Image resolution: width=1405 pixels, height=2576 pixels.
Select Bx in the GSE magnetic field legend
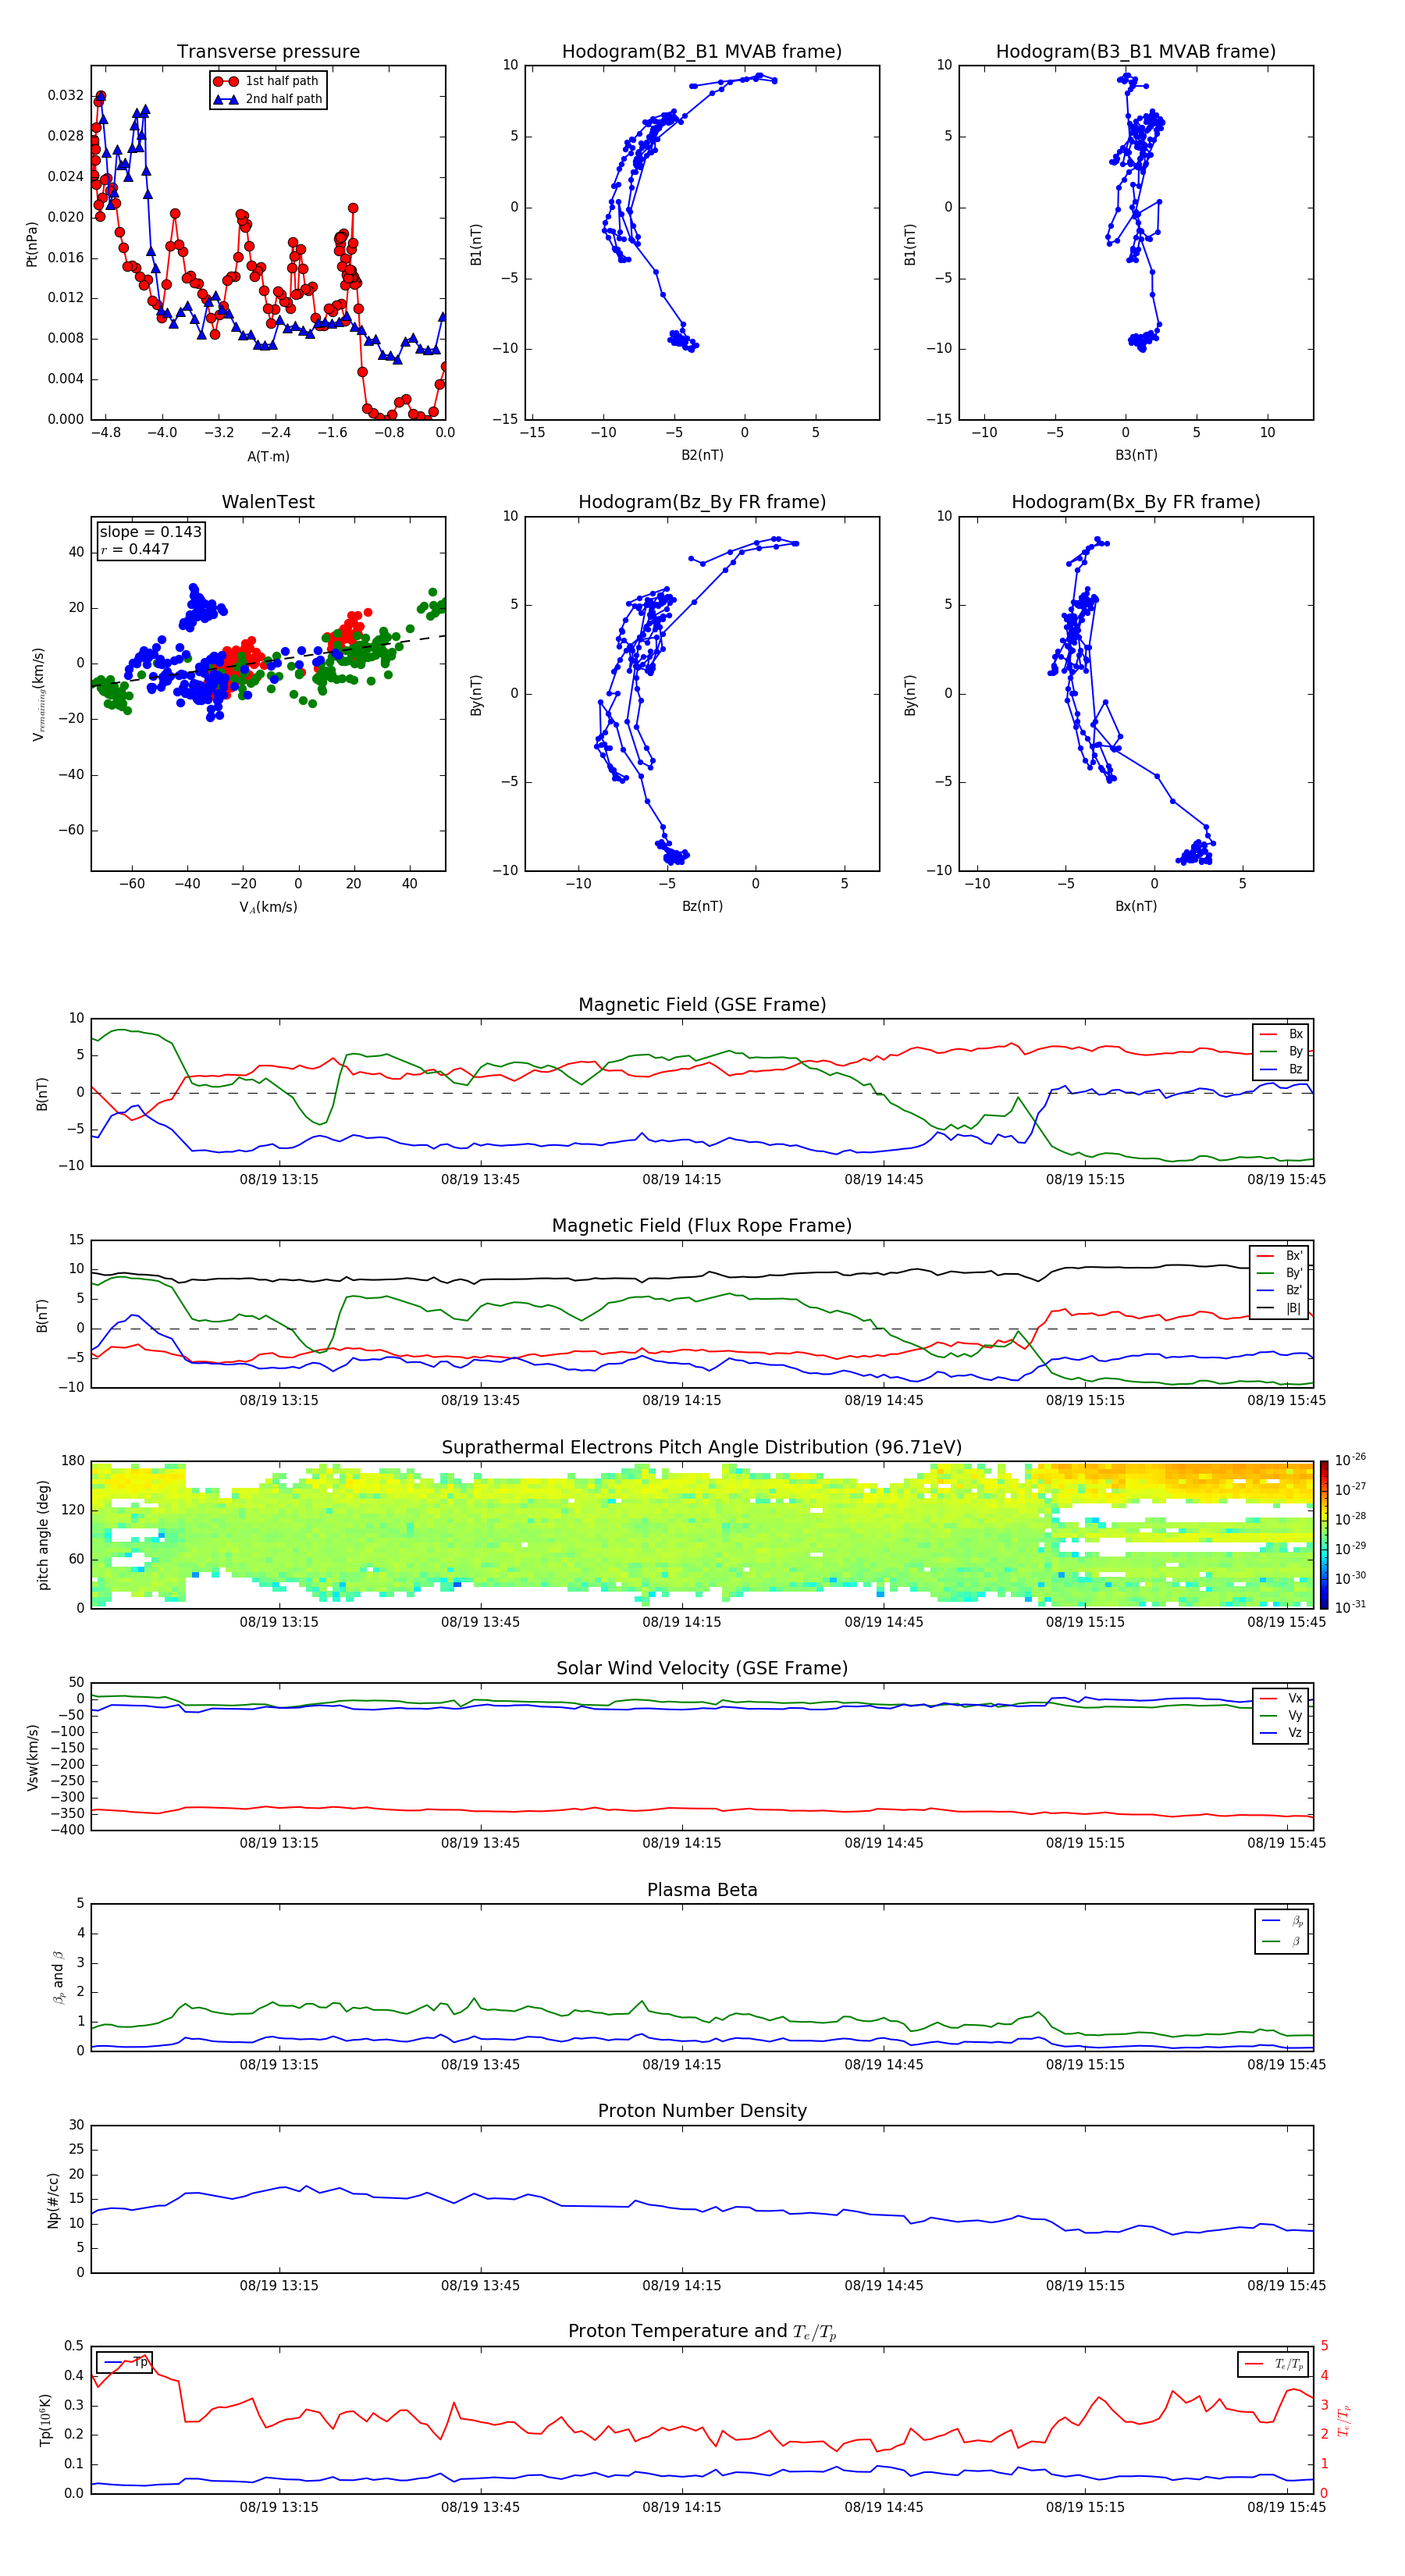1281,1034
